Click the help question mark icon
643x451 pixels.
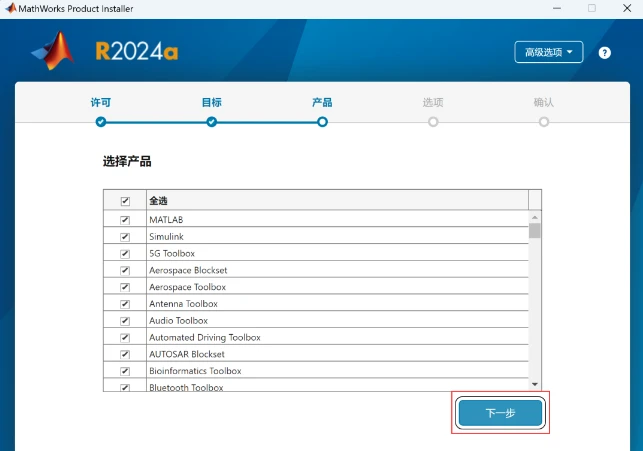tap(604, 53)
